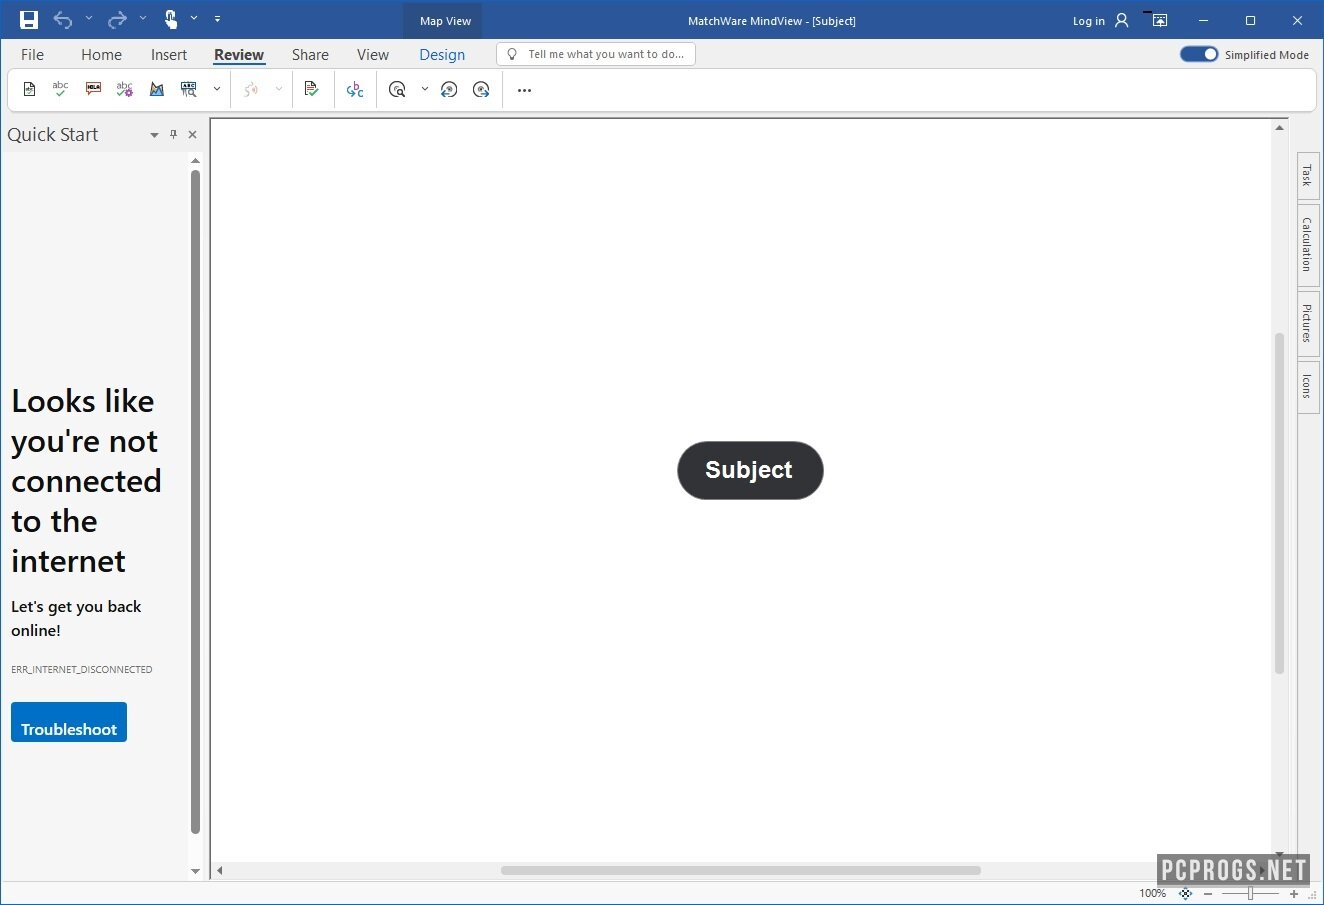Switch to the Share tab
This screenshot has height=905, width=1324.
(x=310, y=55)
